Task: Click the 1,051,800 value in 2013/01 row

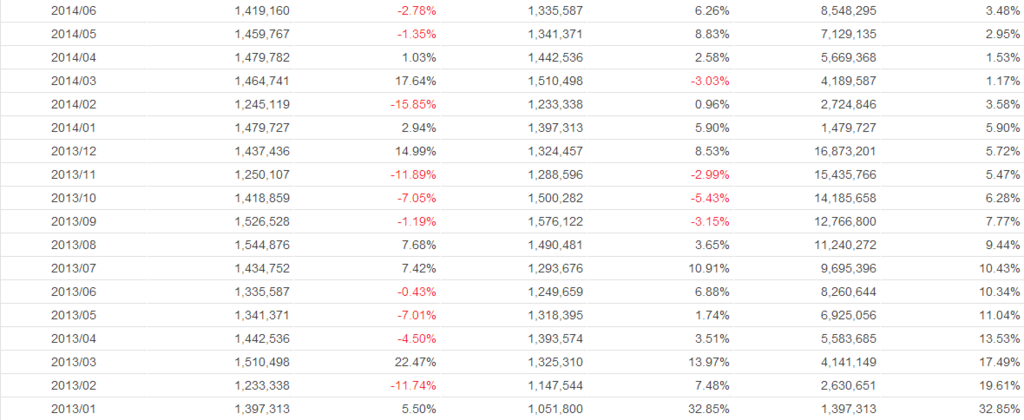Action: 554,407
